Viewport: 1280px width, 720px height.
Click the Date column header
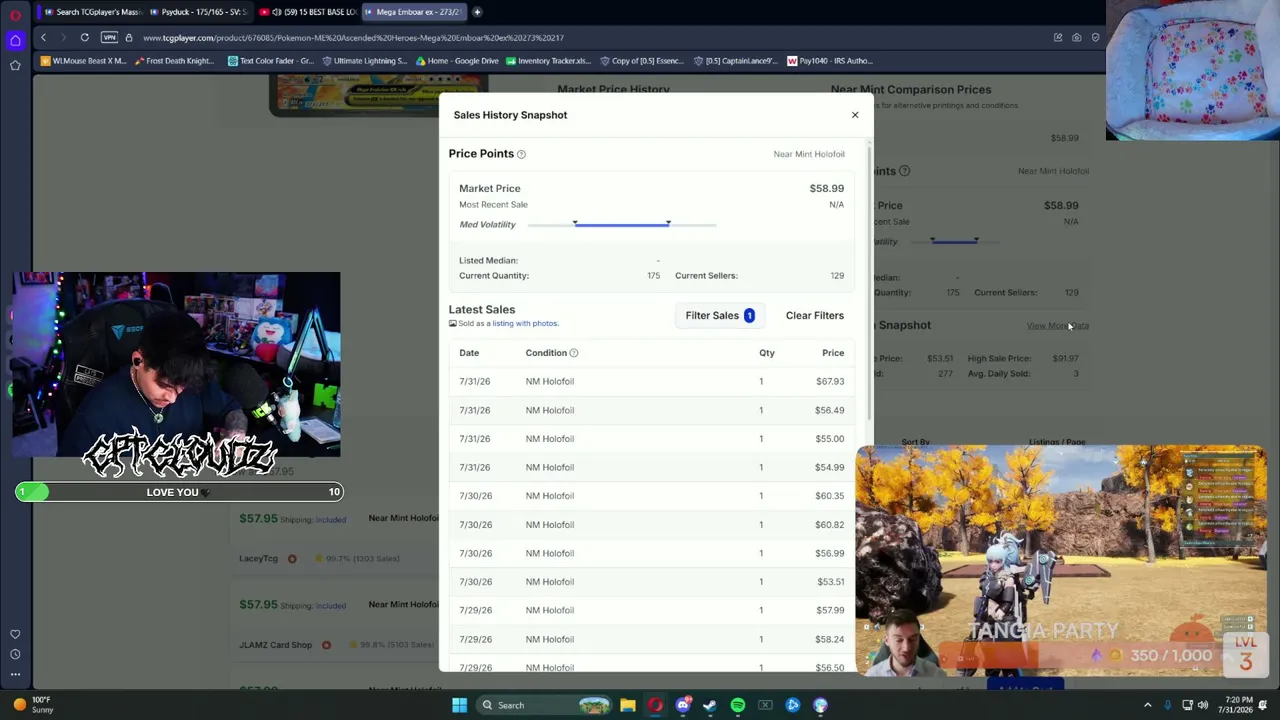pyautogui.click(x=469, y=353)
